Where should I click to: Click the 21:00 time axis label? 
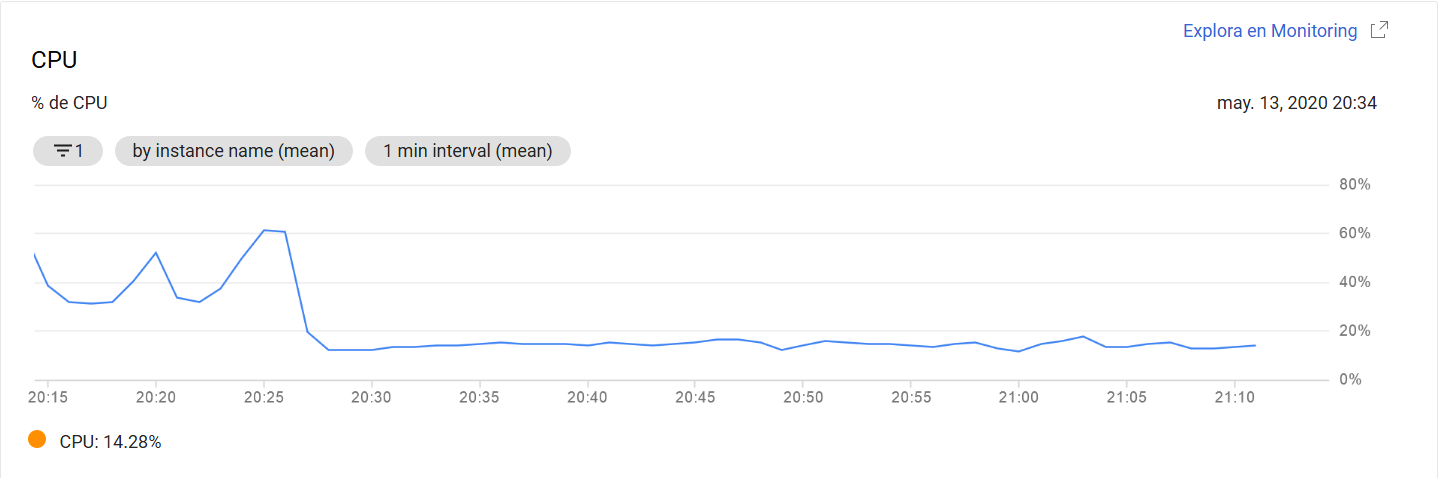point(1018,397)
